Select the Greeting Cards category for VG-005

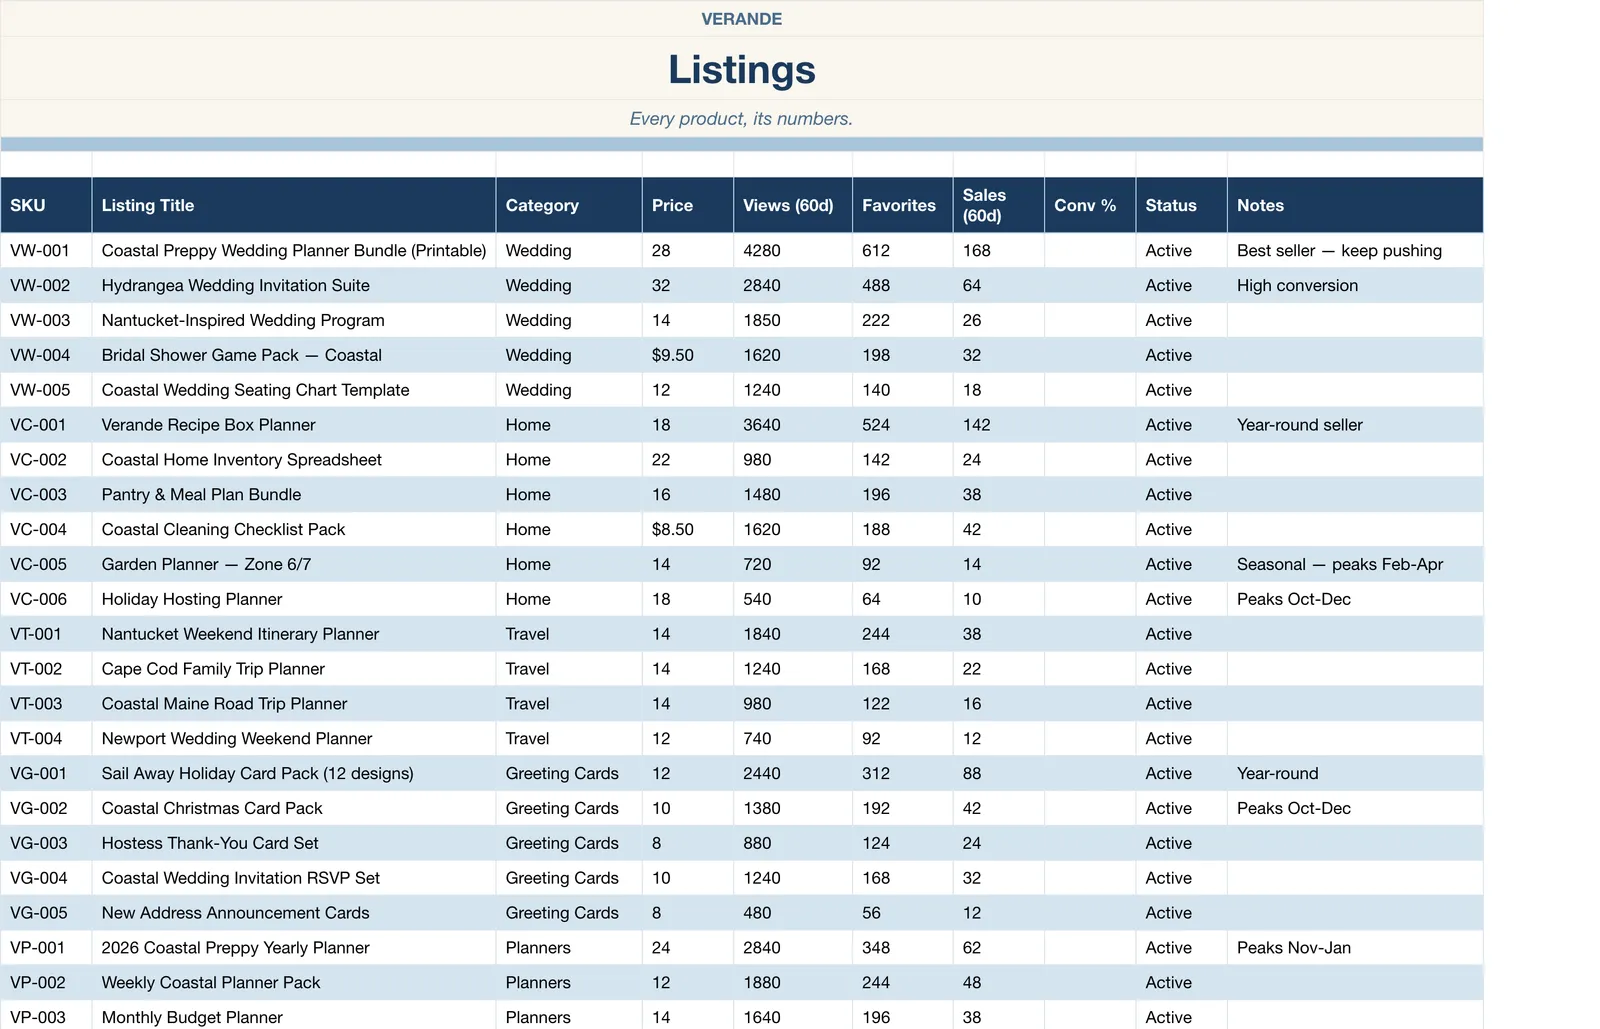(569, 913)
